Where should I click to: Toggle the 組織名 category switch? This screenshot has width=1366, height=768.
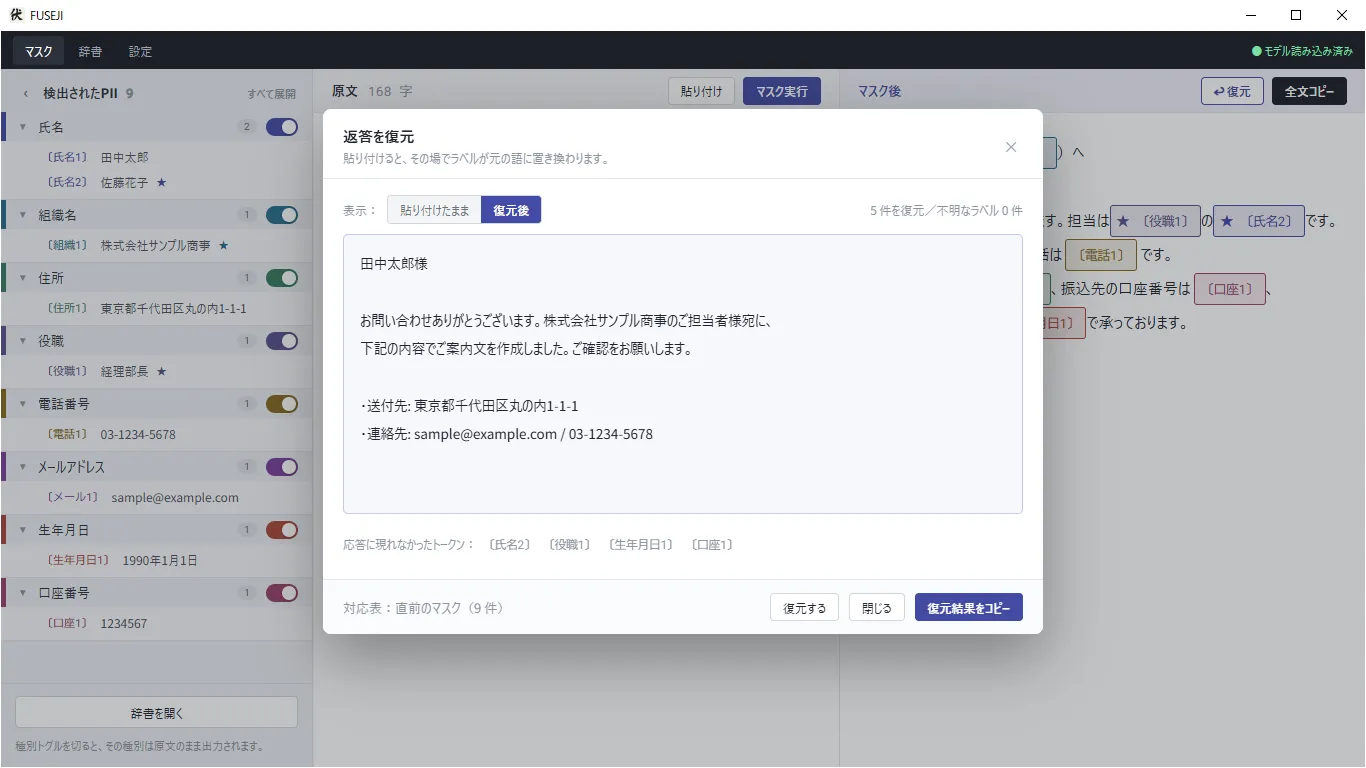tap(282, 215)
